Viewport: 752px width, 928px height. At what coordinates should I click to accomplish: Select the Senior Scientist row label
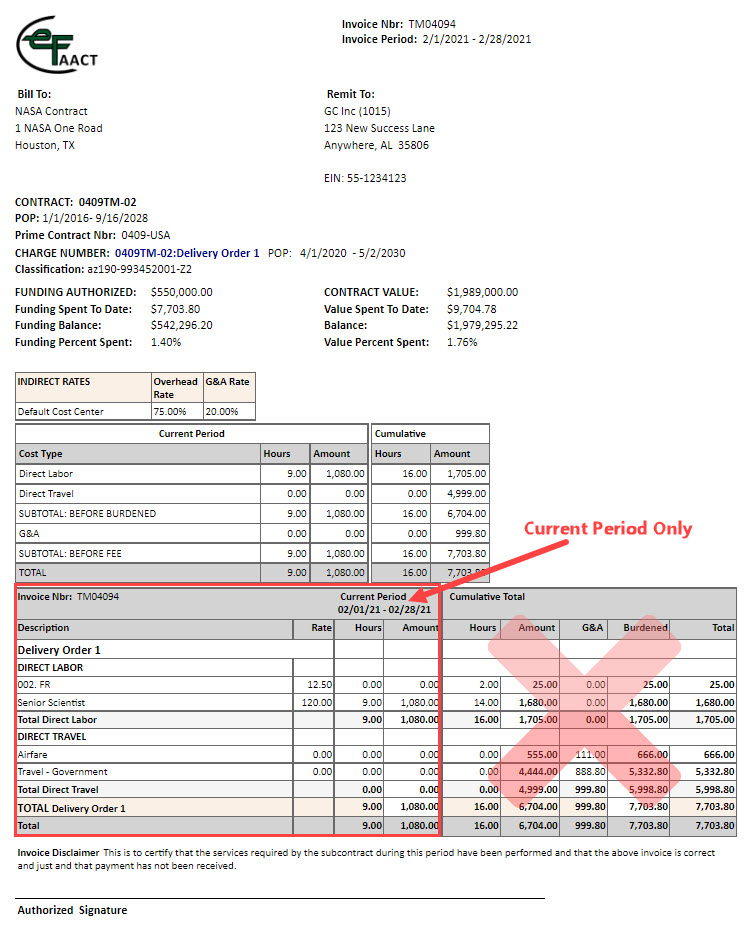coord(52,702)
